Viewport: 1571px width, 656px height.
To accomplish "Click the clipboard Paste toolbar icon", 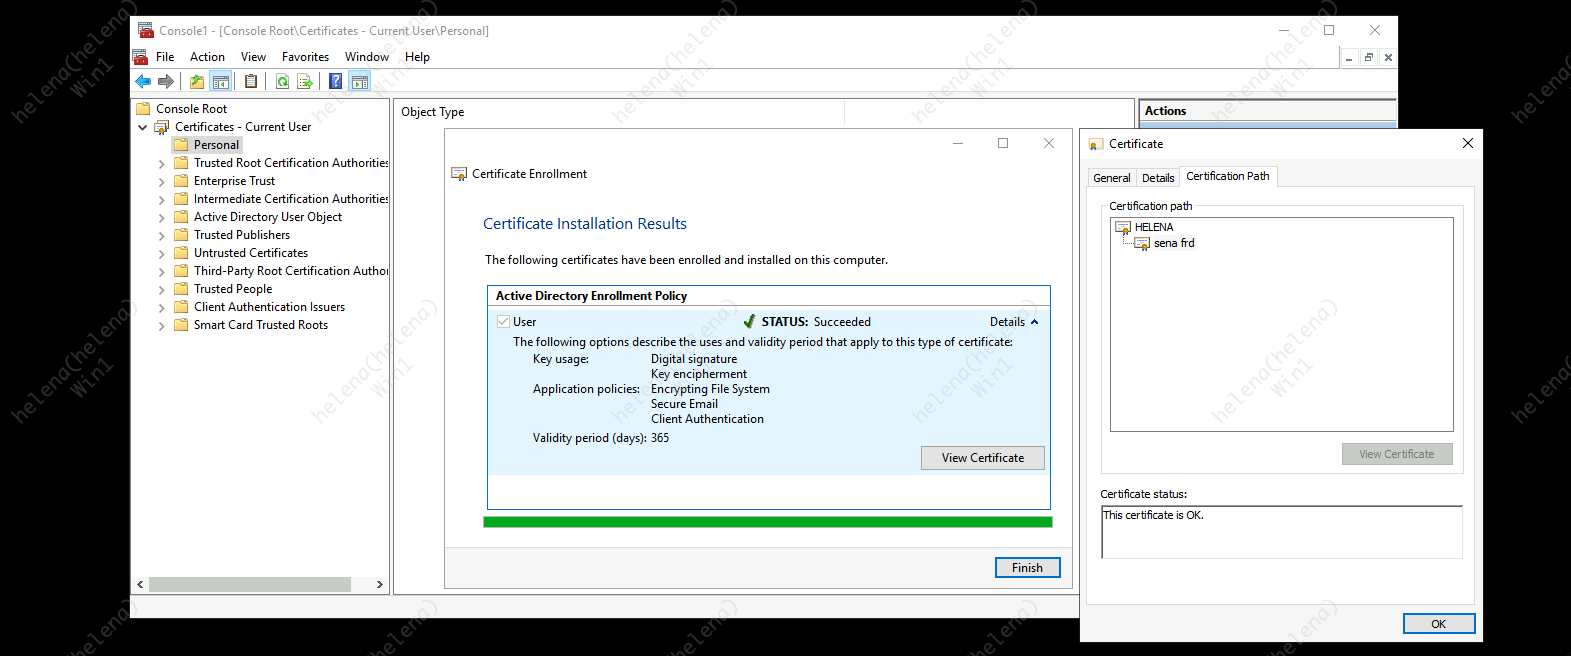I will pyautogui.click(x=251, y=82).
